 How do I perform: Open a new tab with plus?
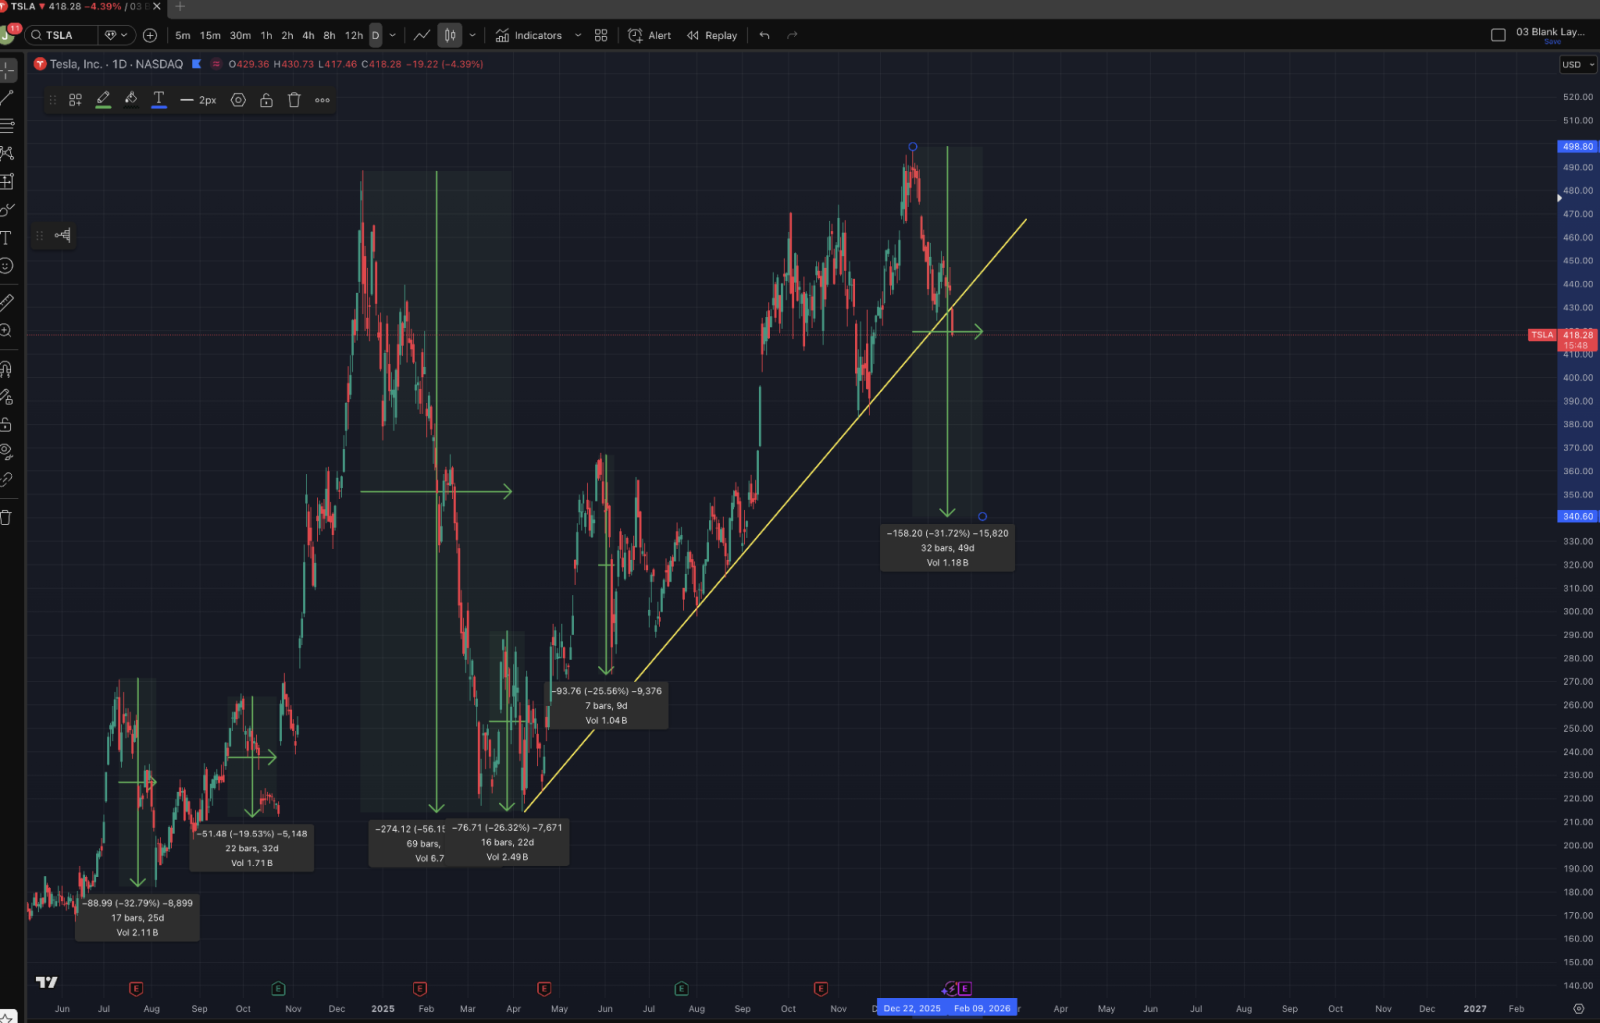pos(180,6)
